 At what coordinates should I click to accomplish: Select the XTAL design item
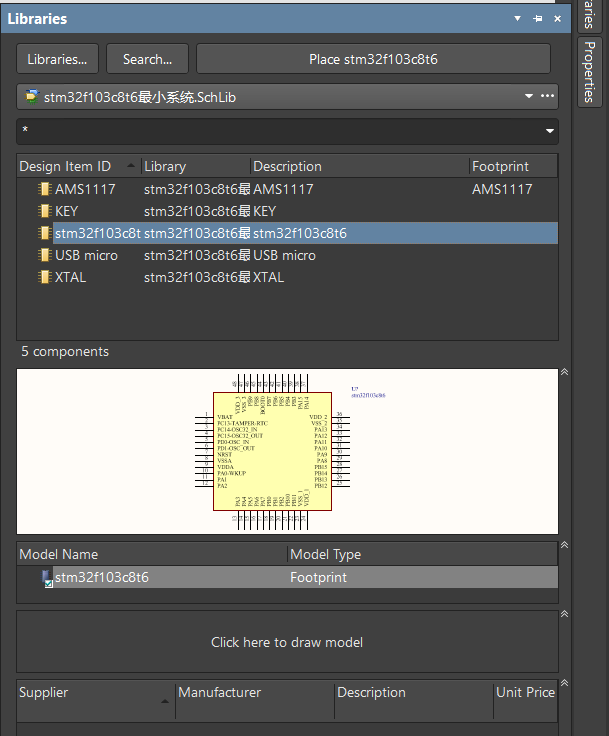(70, 277)
